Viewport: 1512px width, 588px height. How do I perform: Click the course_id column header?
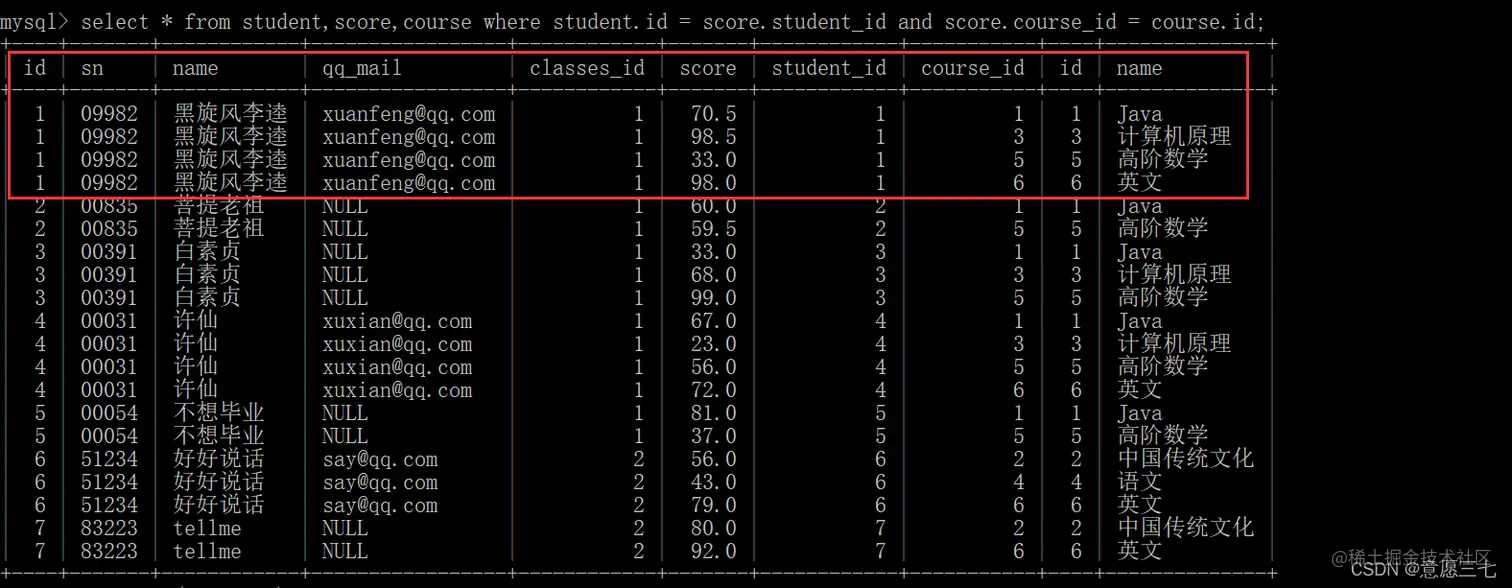973,69
